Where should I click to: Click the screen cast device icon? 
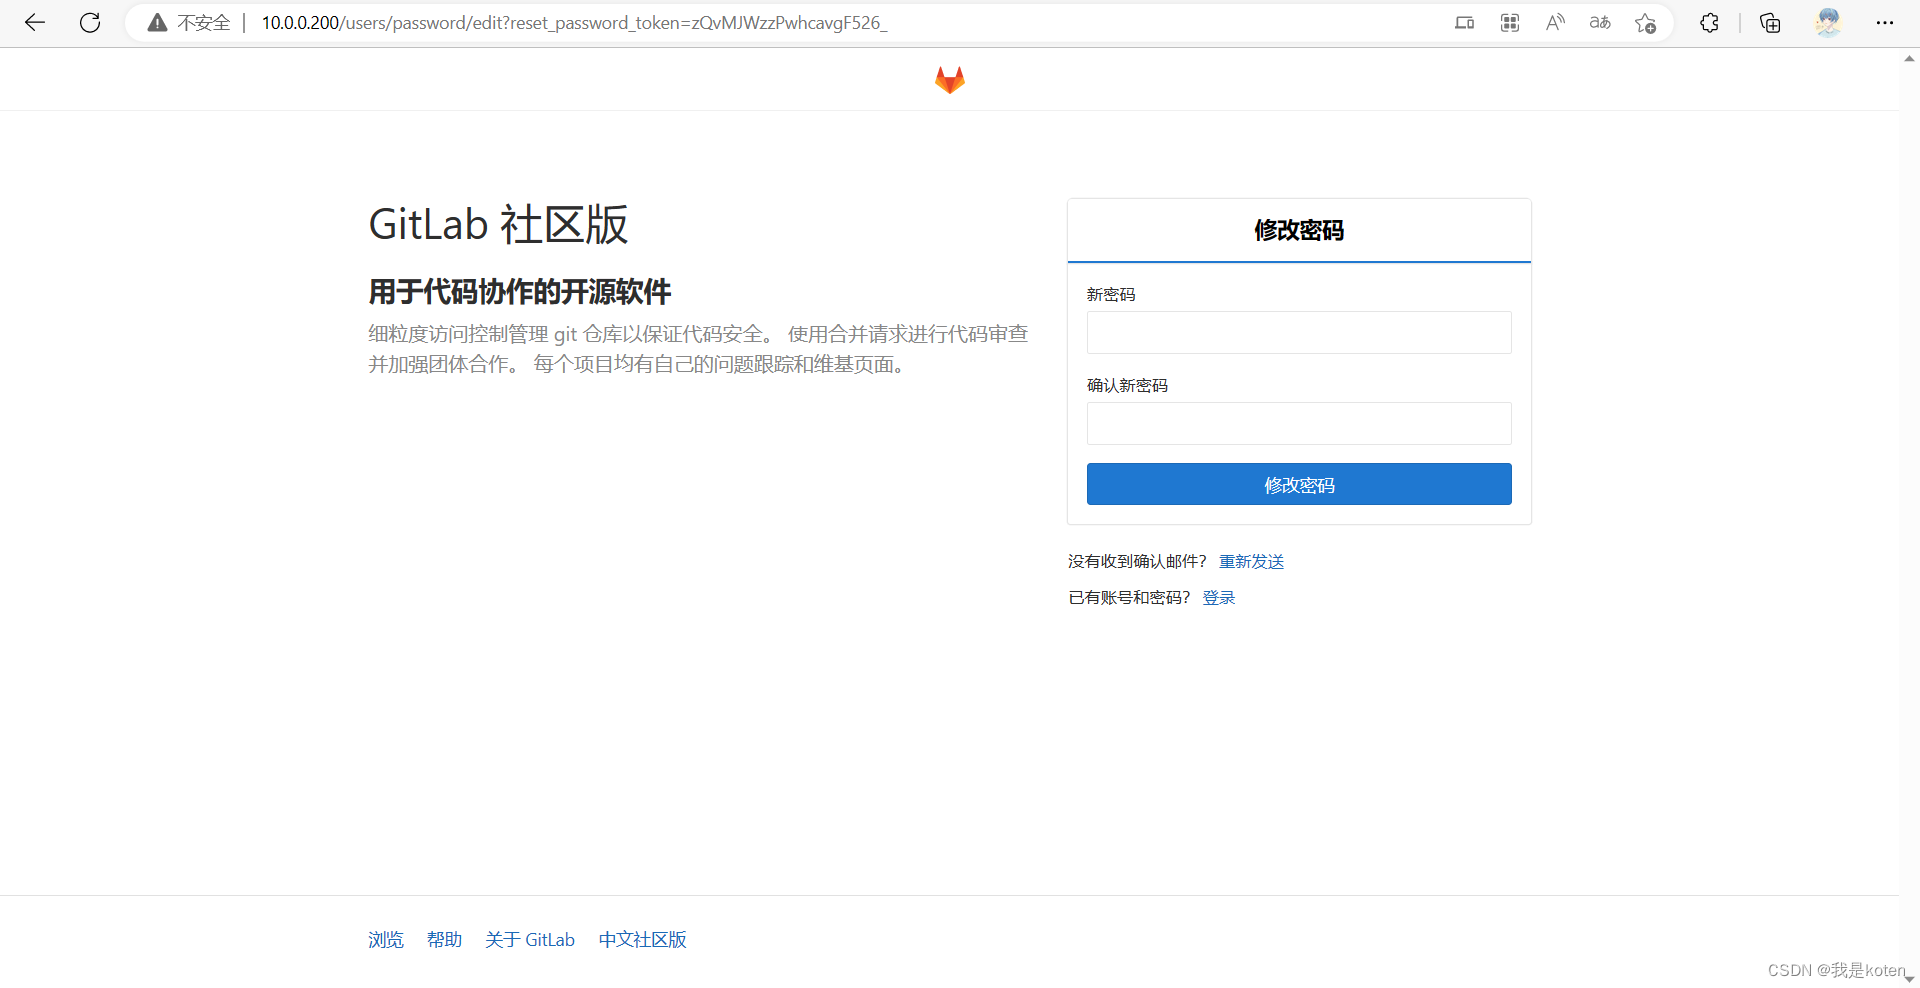pos(1465,23)
